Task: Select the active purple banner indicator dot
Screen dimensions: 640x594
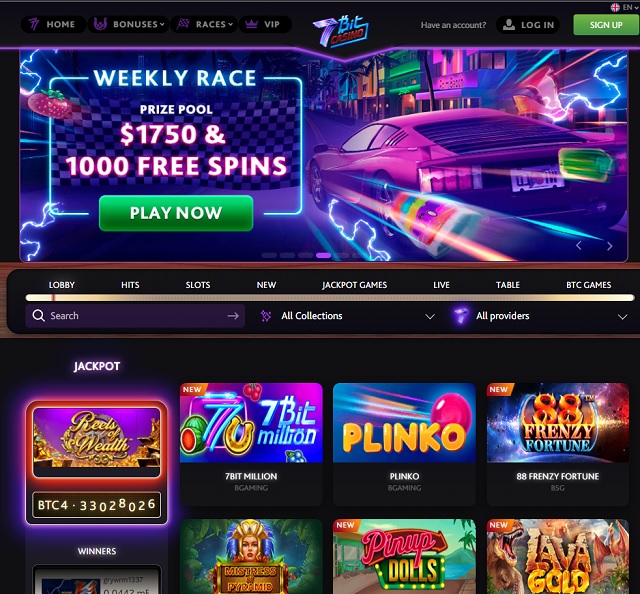Action: point(323,255)
